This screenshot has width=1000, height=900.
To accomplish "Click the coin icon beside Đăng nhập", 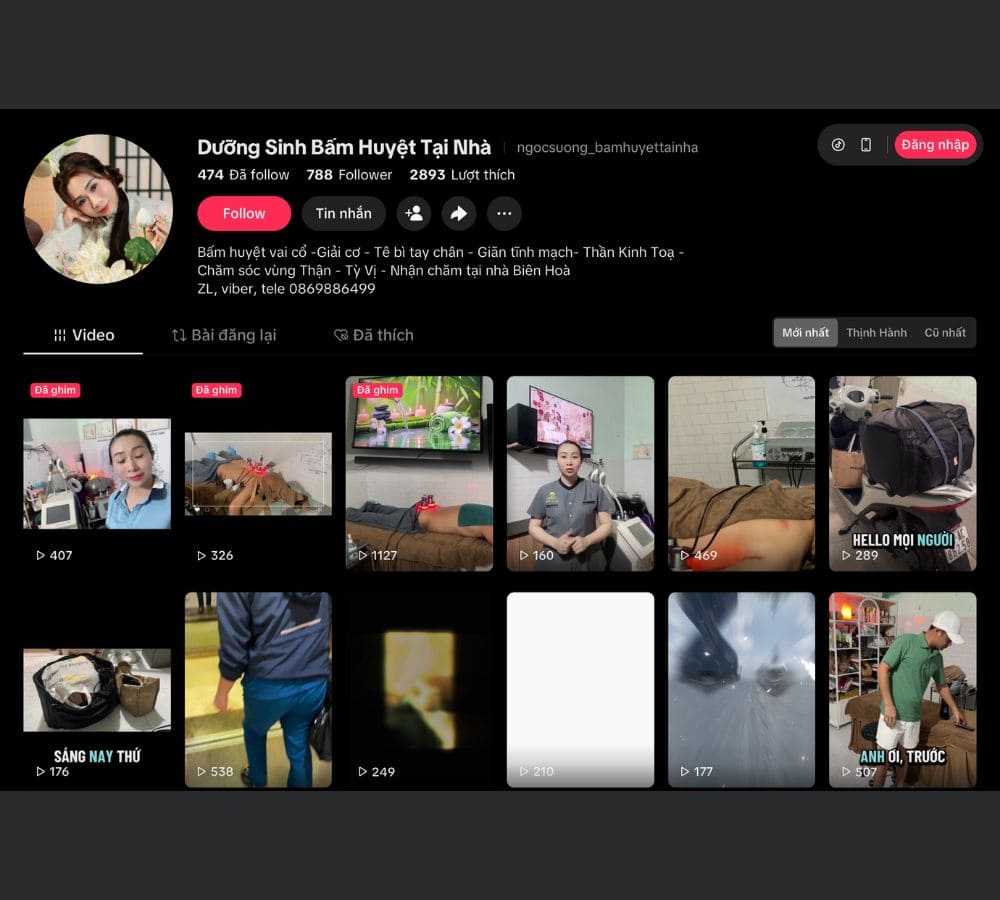I will (838, 145).
